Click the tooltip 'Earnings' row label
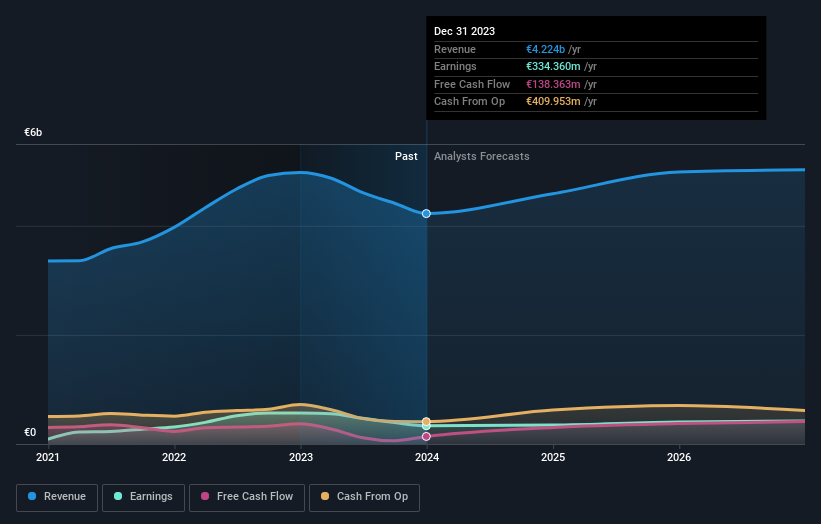The height and width of the screenshot is (524, 821). [456, 66]
